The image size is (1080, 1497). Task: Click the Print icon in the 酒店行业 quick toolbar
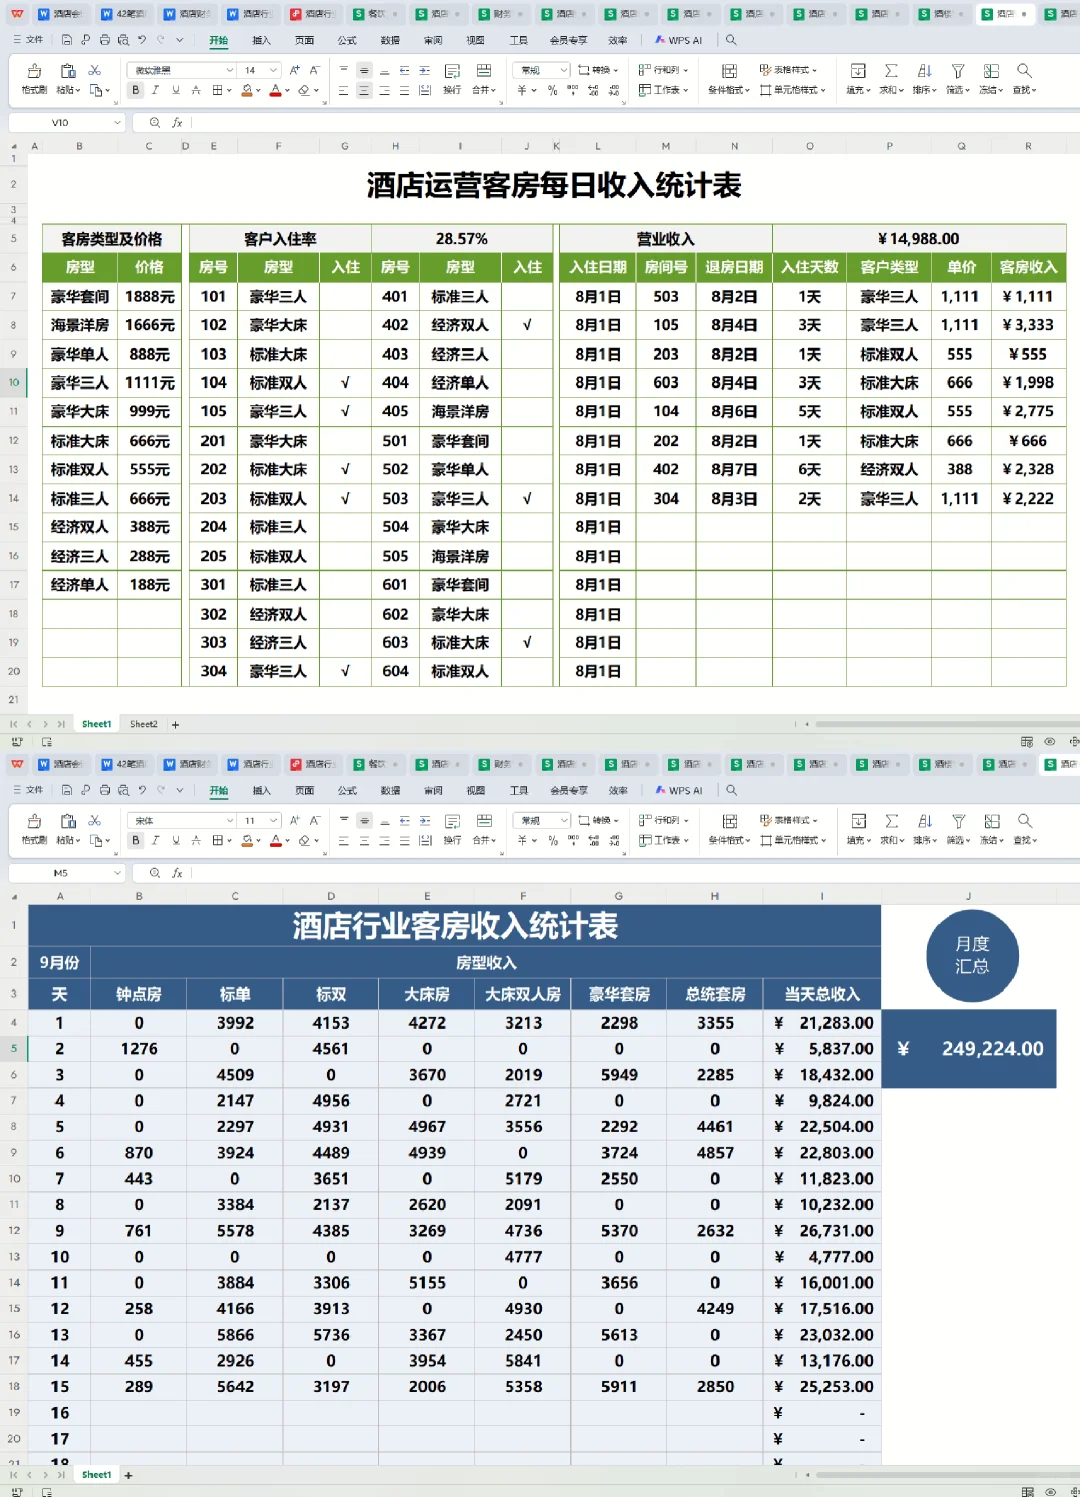[x=104, y=790]
